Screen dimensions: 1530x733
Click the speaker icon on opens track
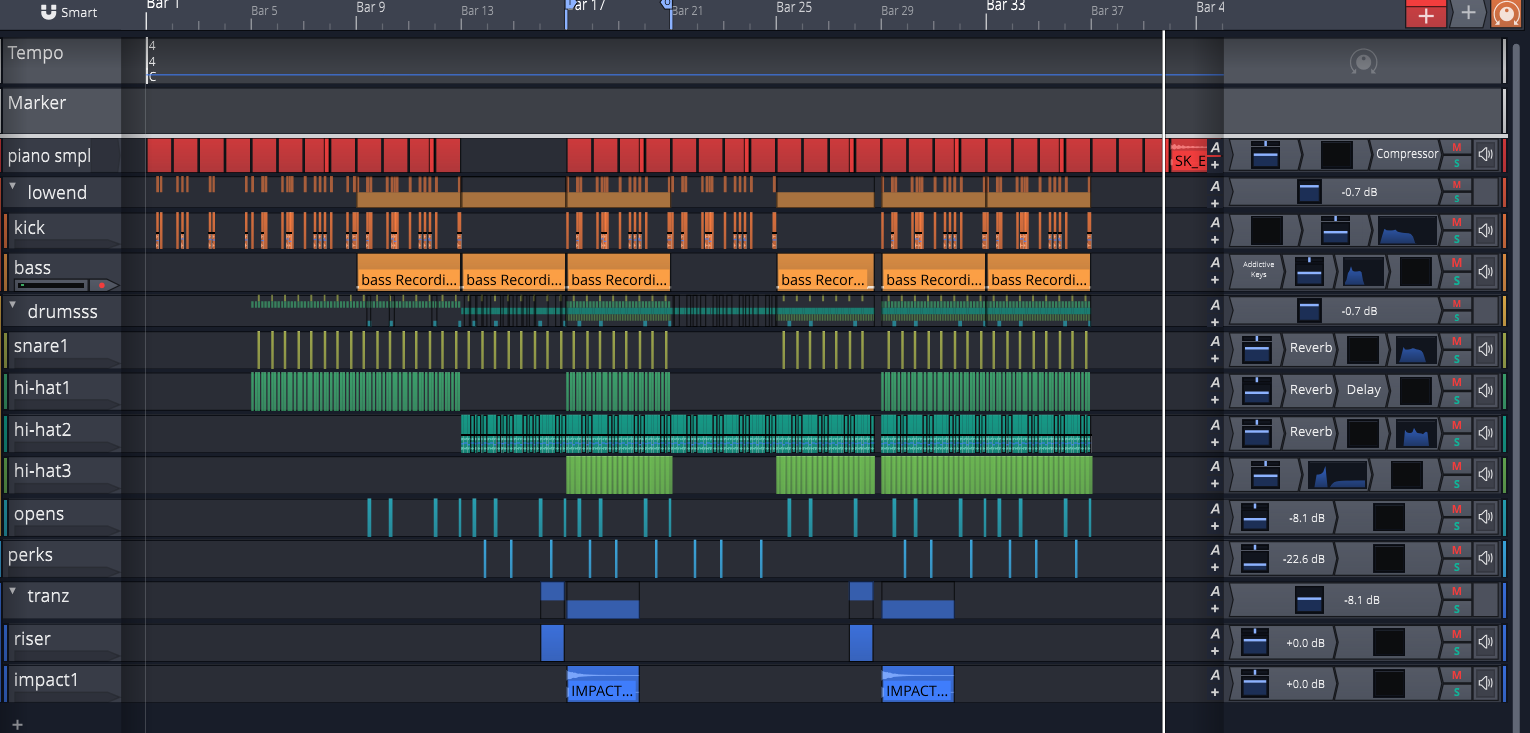[1485, 516]
